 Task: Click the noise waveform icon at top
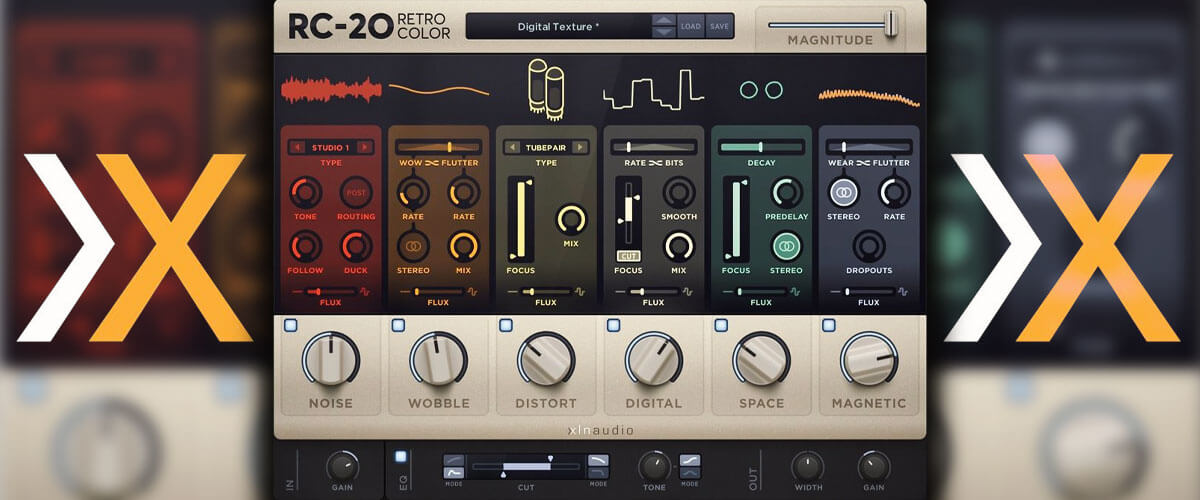pyautogui.click(x=331, y=90)
